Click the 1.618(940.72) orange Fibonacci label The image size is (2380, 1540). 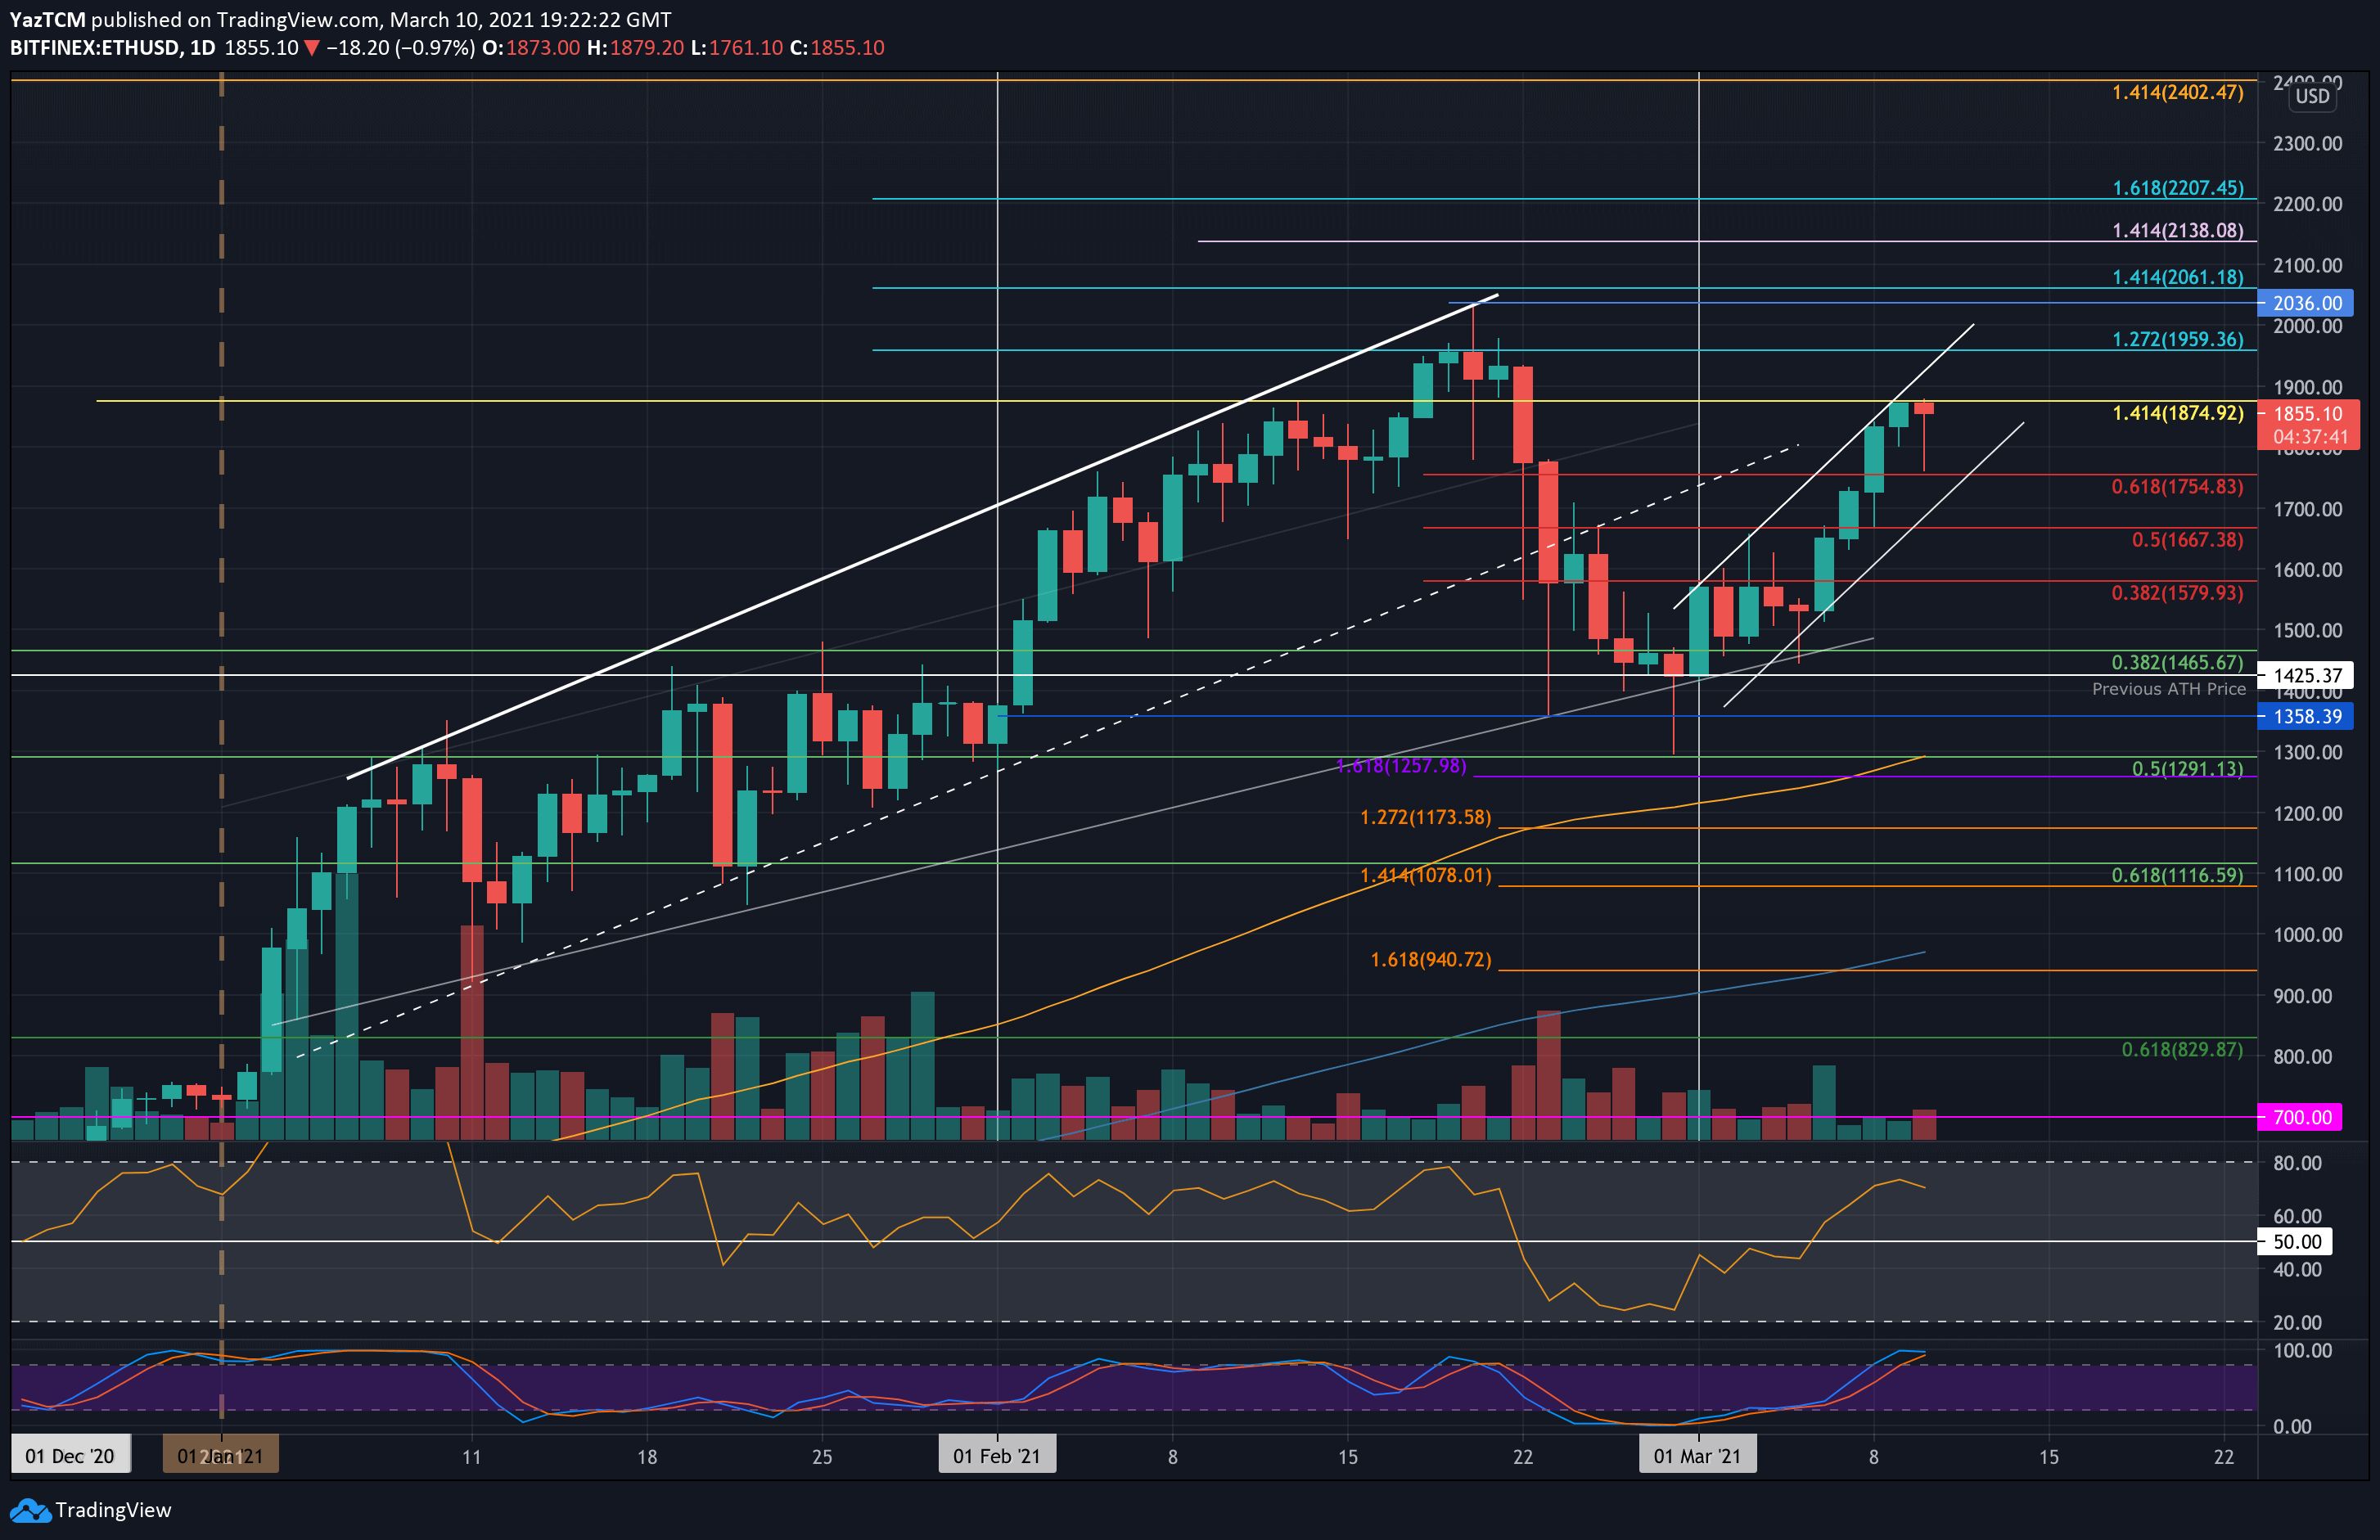1430,960
